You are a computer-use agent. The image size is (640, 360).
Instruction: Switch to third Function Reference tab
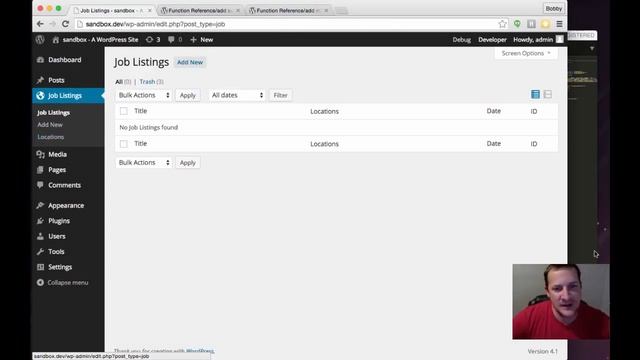[288, 10]
